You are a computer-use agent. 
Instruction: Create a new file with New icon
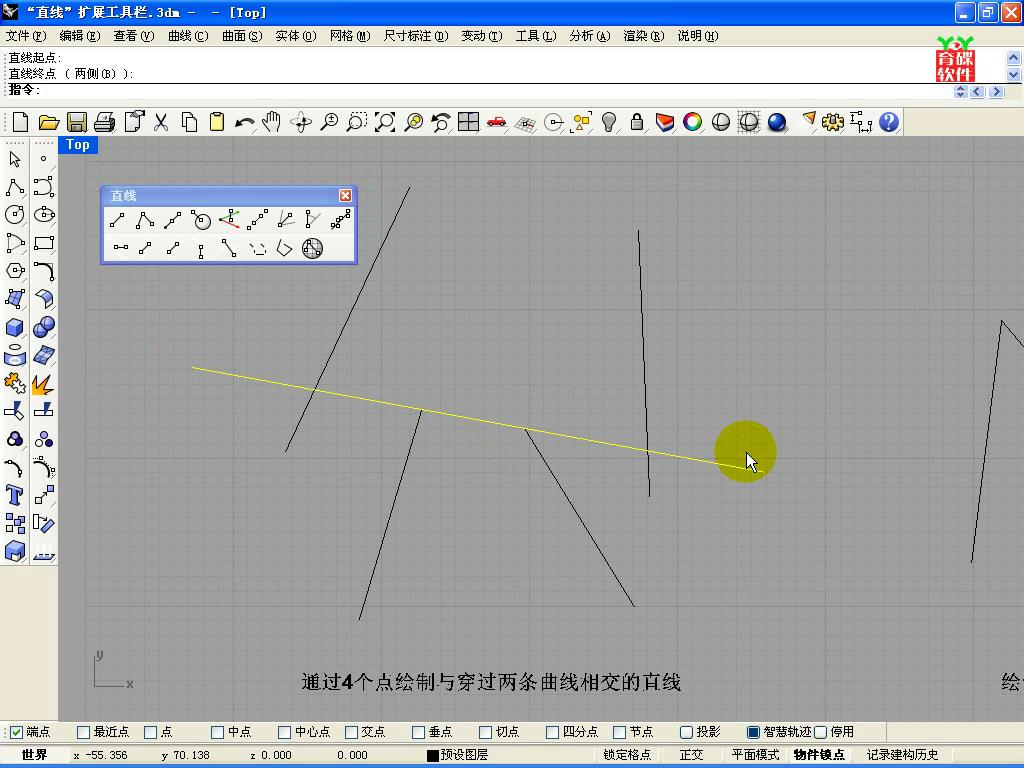[20, 122]
